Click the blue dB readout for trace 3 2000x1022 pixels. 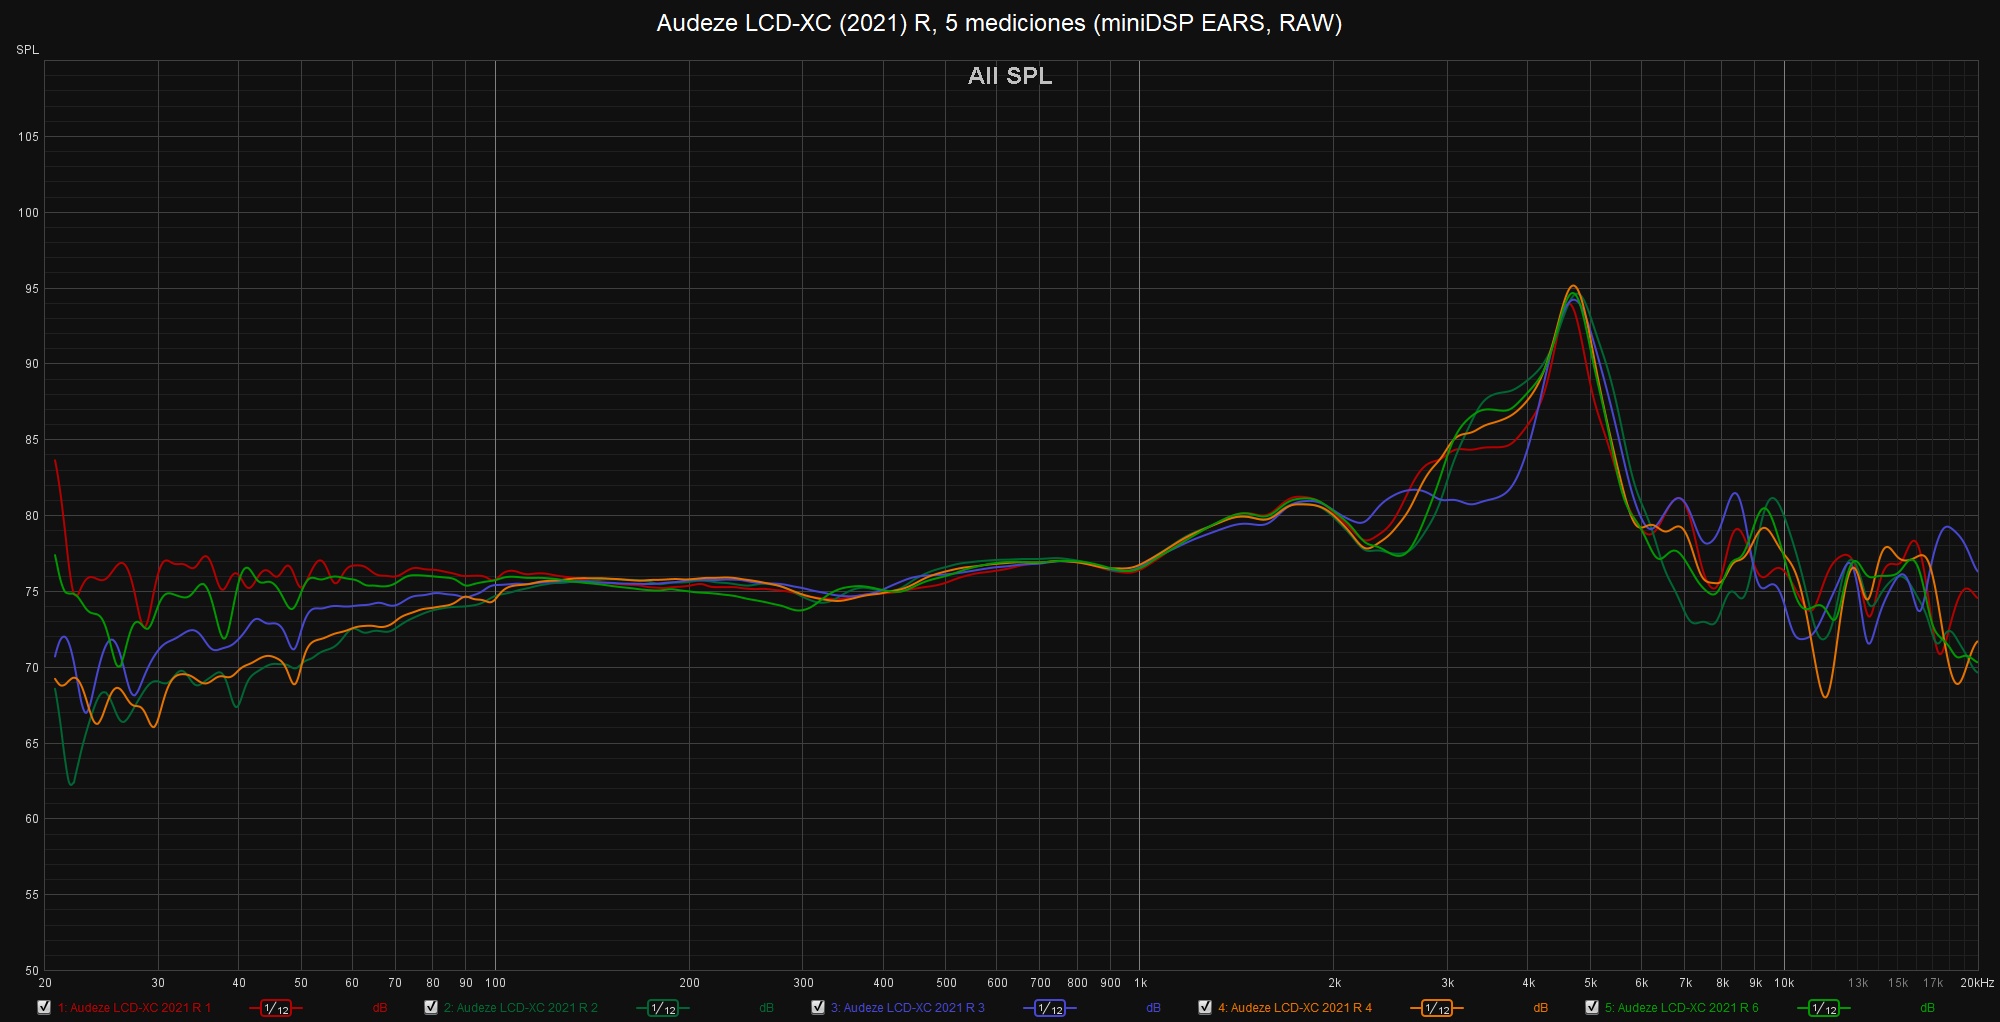pos(1154,1008)
